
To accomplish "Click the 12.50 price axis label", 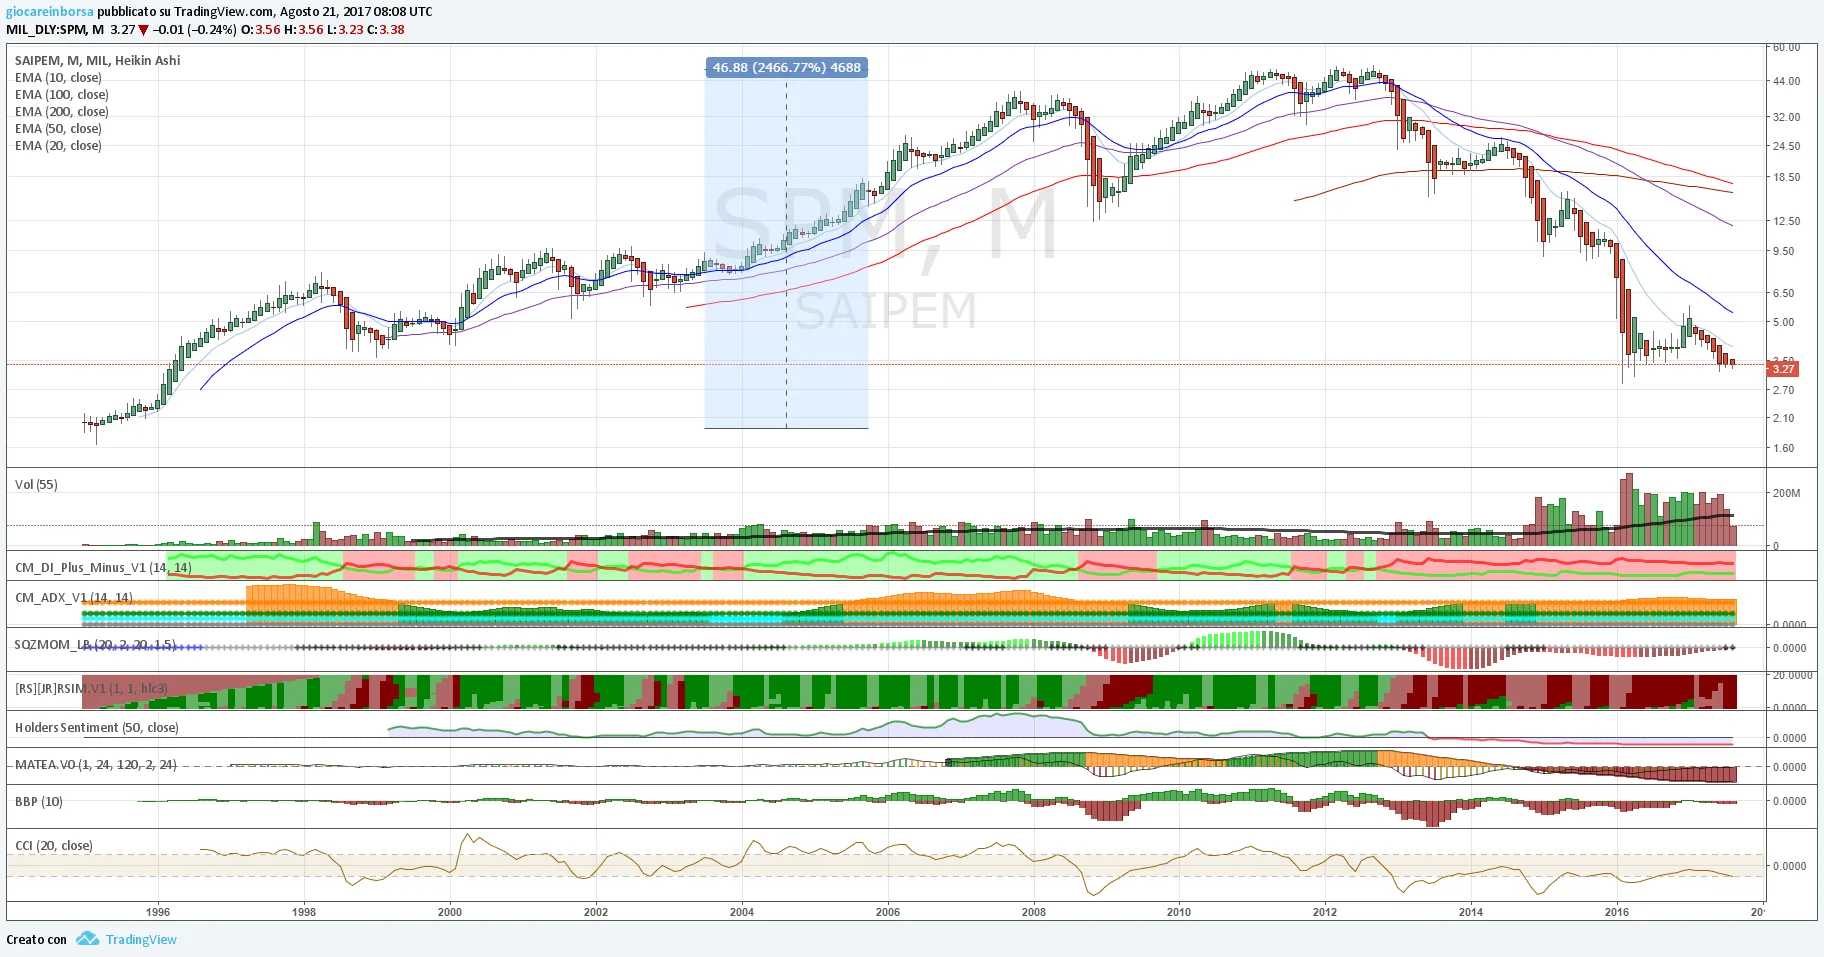I will click(1786, 221).
